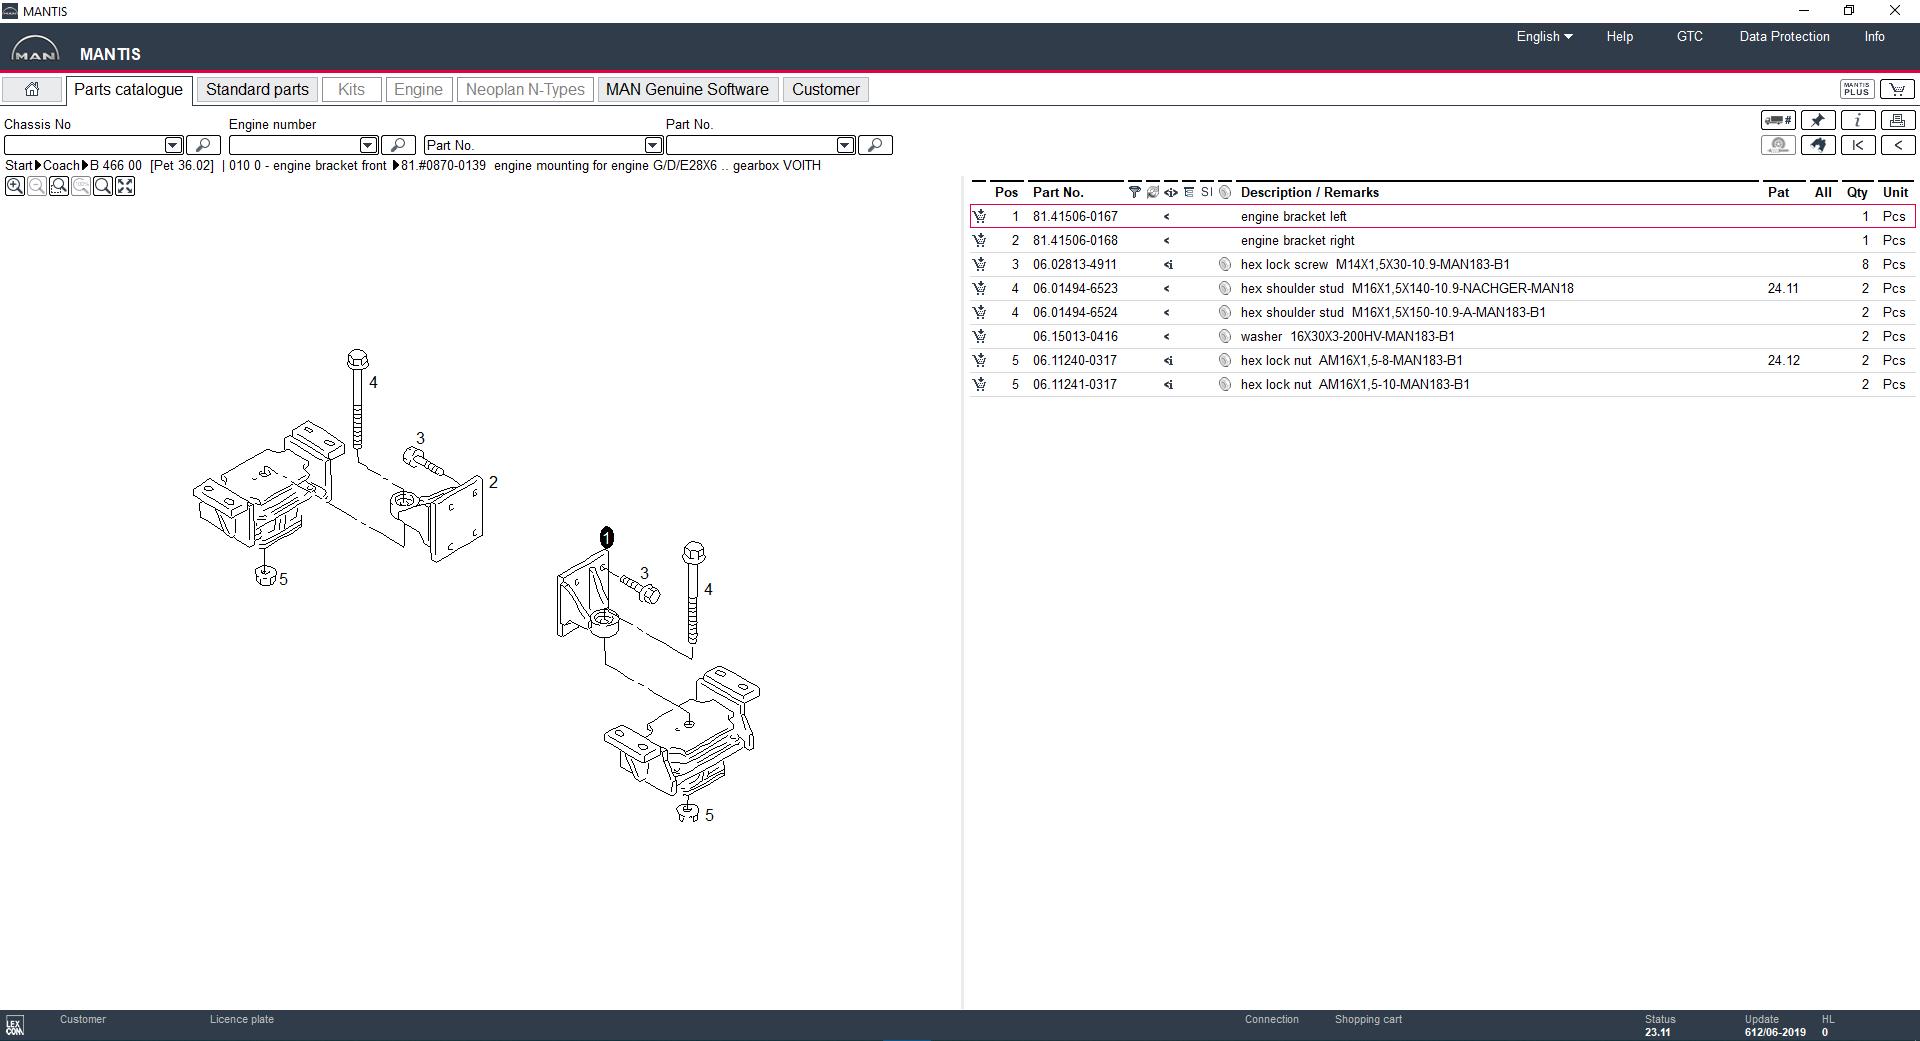Click zoom-to-selection magnifier icon
The width and height of the screenshot is (1920, 1041).
[x=59, y=186]
